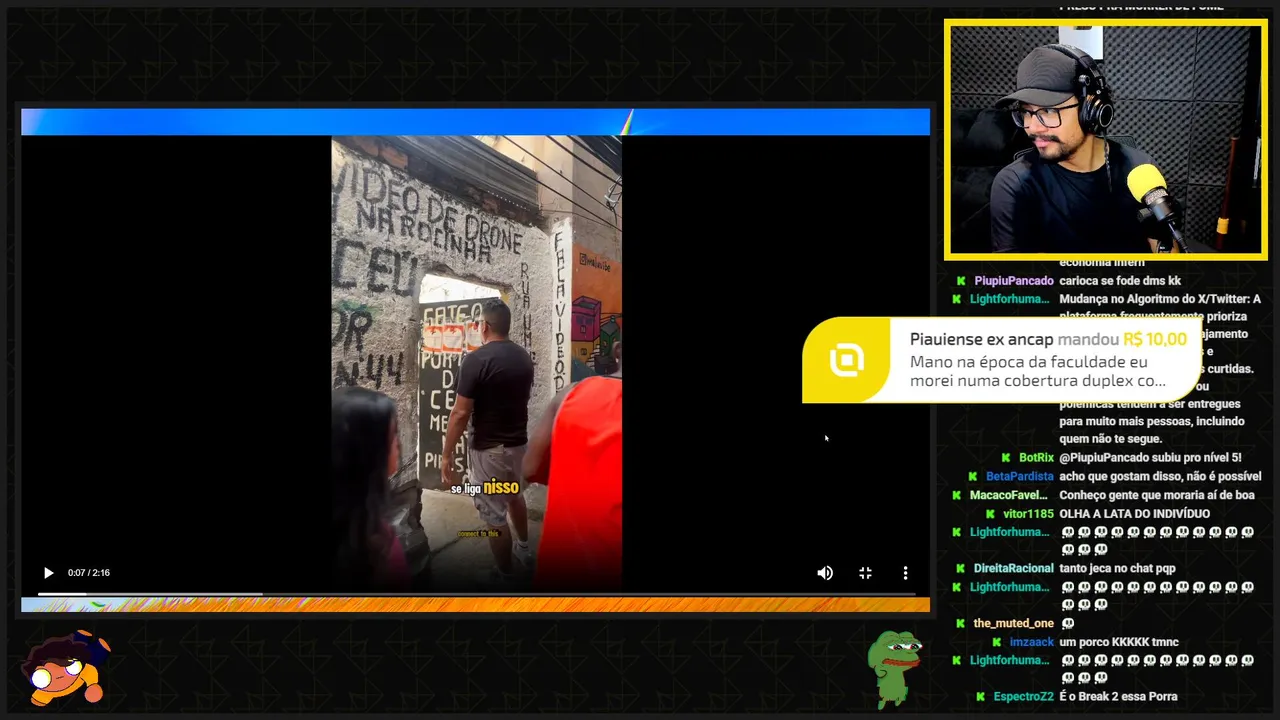Click the skull emoji in the_muted_one's message
Viewport: 1280px width, 720px height.
point(1067,624)
